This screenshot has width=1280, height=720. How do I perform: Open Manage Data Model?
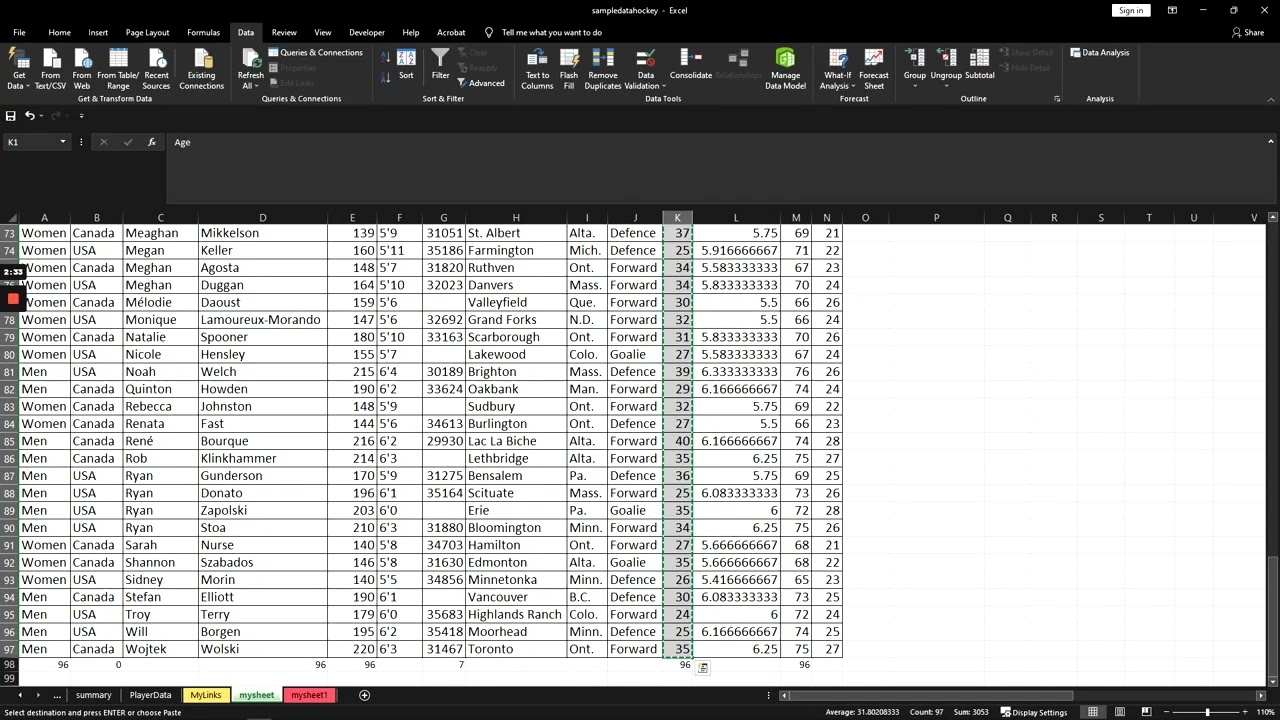(785, 68)
